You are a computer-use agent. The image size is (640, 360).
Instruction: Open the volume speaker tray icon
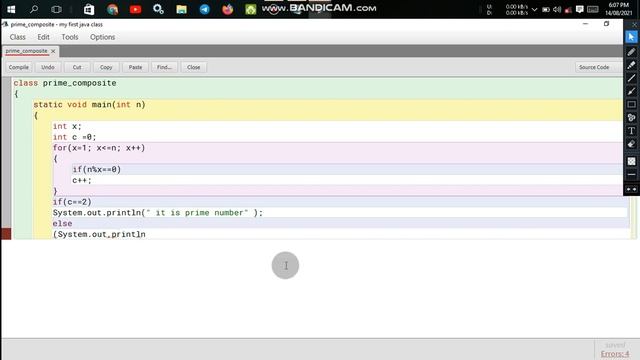click(557, 9)
